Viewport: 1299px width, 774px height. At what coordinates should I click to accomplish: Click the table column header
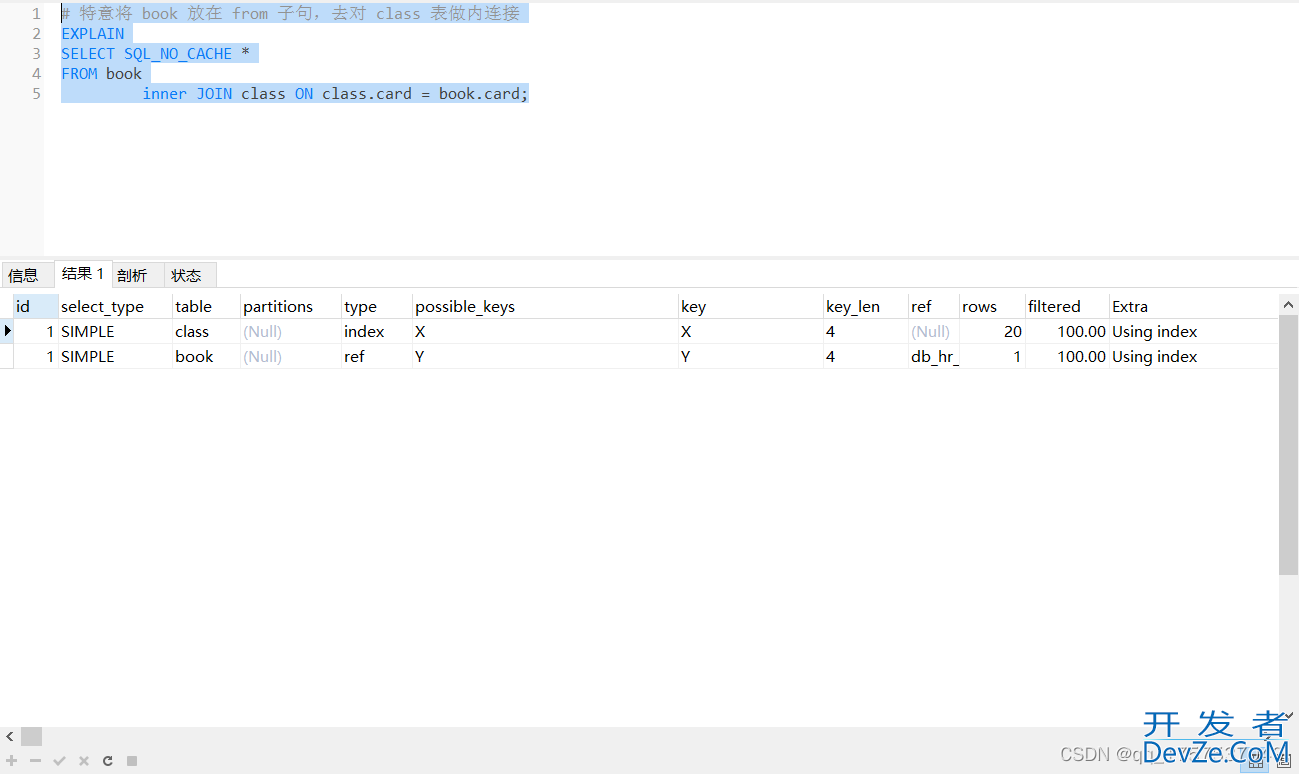(206, 306)
